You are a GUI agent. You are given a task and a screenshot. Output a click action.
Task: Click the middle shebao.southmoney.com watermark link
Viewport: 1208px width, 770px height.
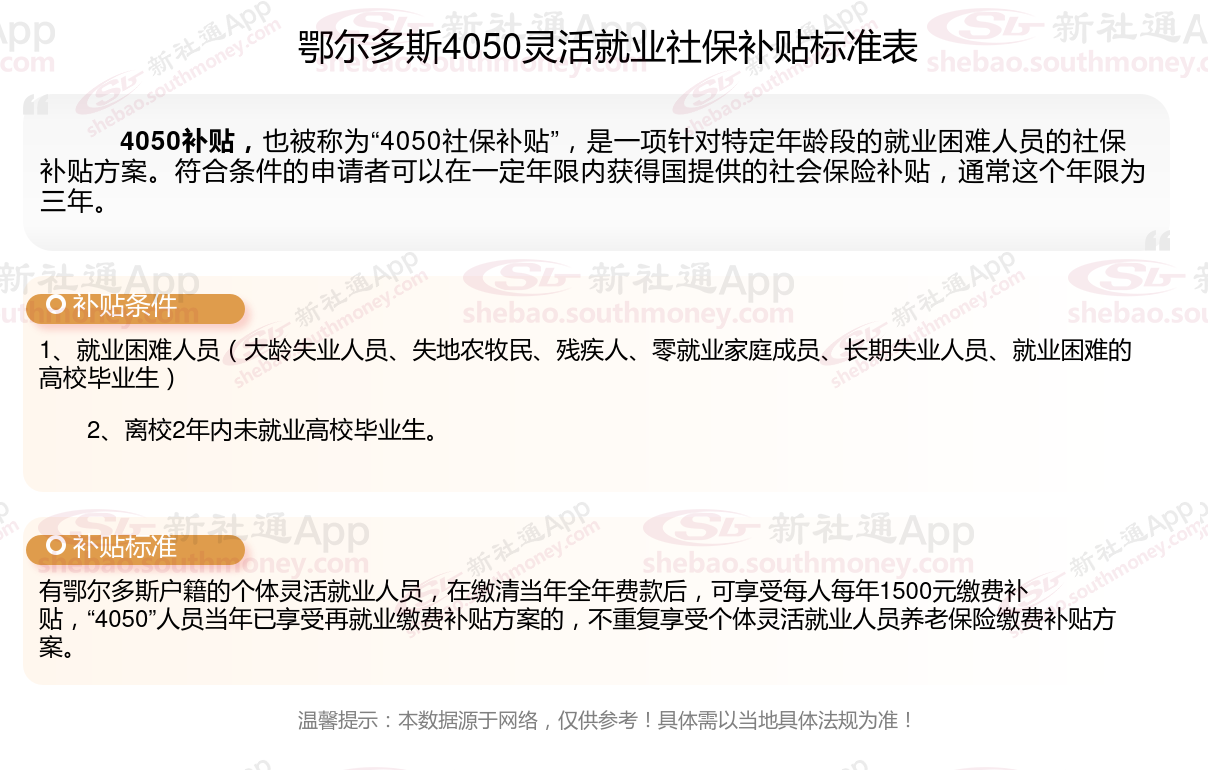627,313
